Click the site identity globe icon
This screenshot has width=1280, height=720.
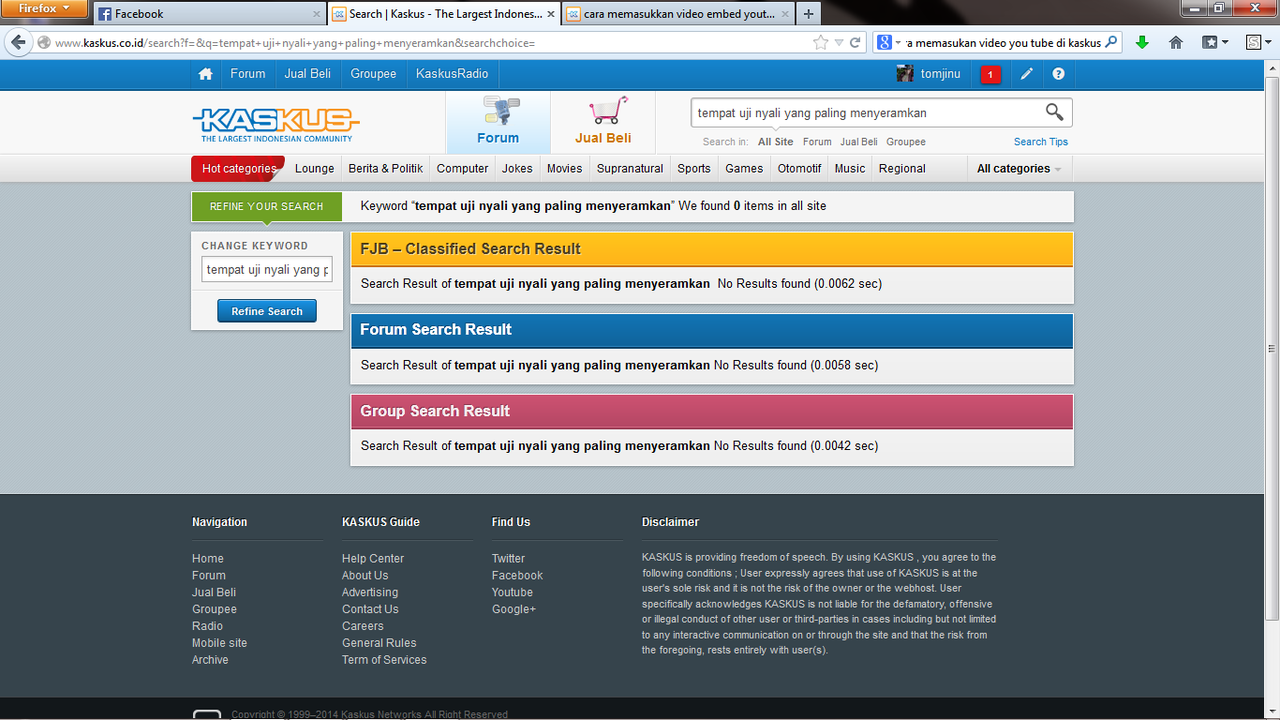[43, 43]
